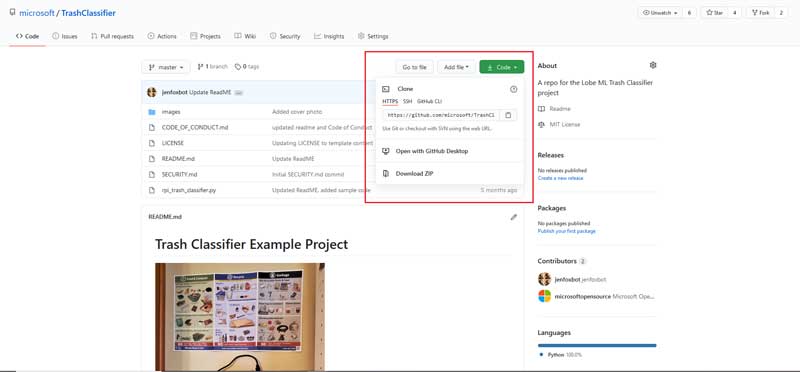Open the MIT License link
This screenshot has width=800, height=372.
tap(564, 125)
